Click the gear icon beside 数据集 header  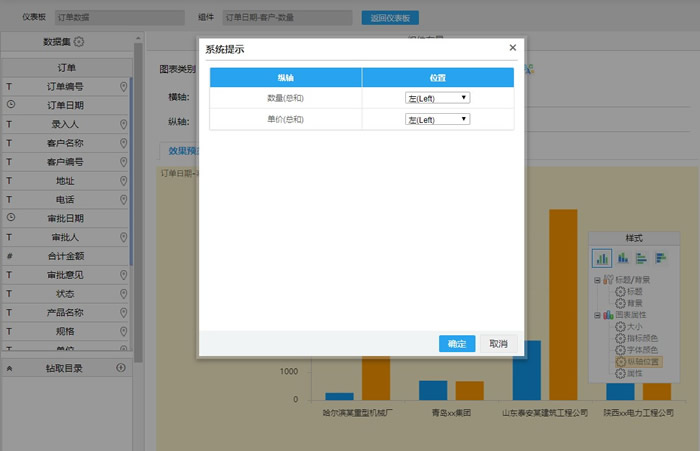[x=79, y=42]
